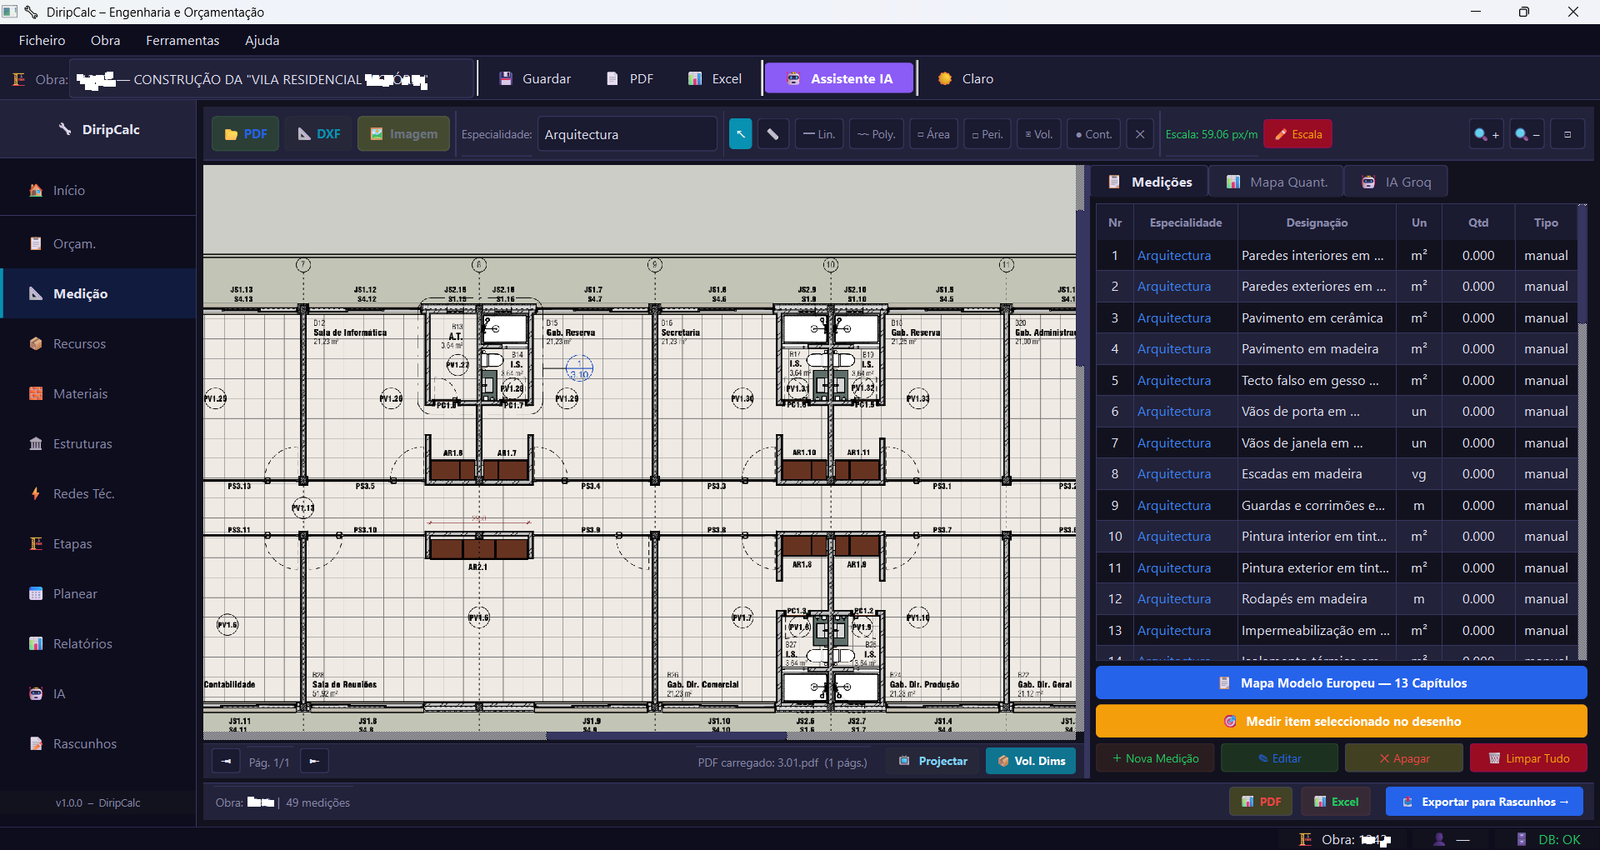Cancel current tool with the X icon
The image size is (1600, 850).
1140,134
